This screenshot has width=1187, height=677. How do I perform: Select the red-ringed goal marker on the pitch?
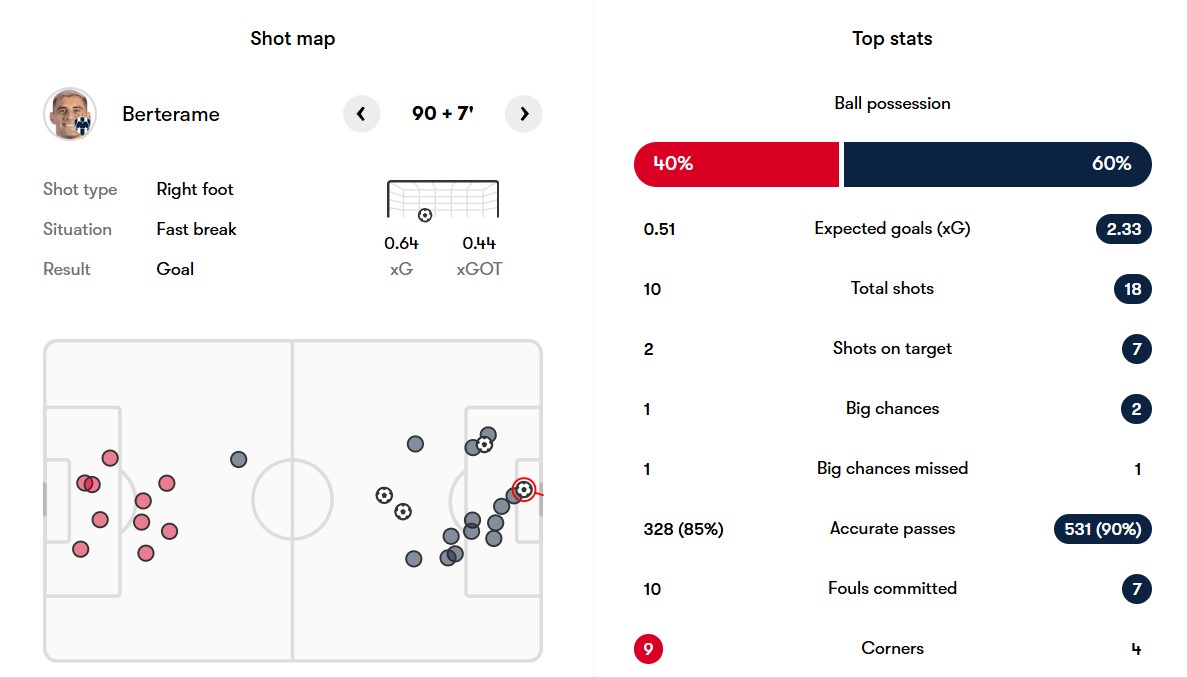point(524,490)
